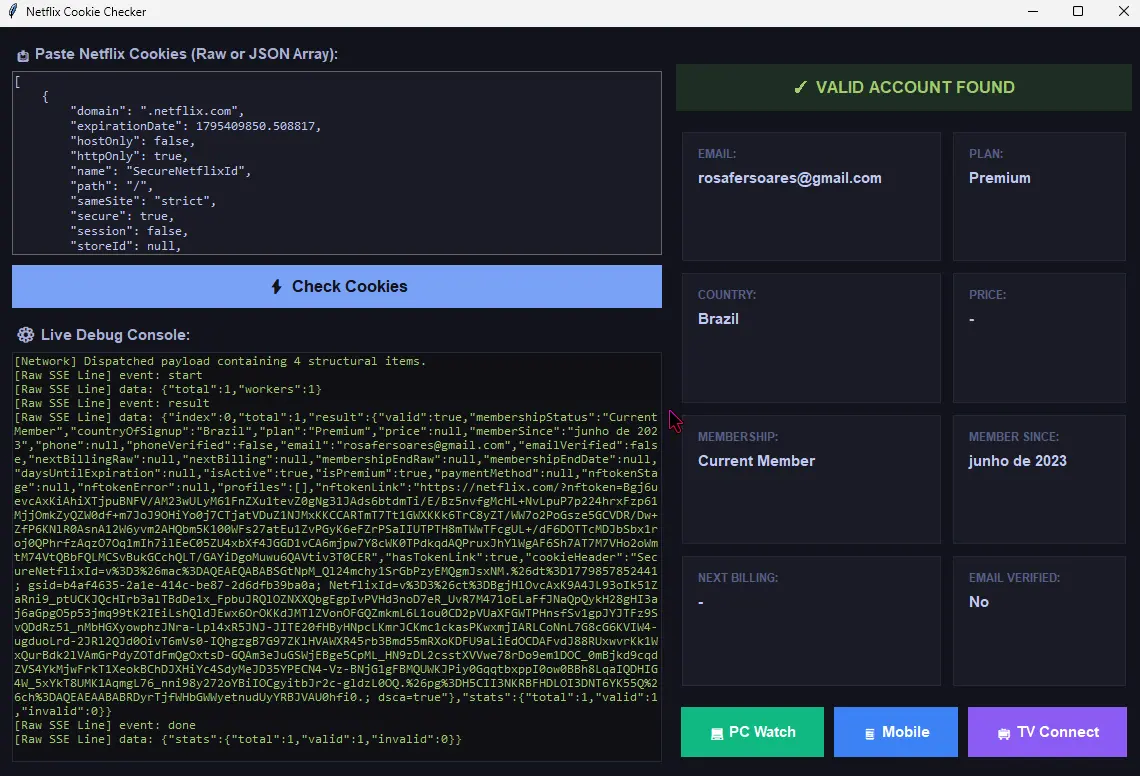Click the PLAN: field label

tap(986, 154)
